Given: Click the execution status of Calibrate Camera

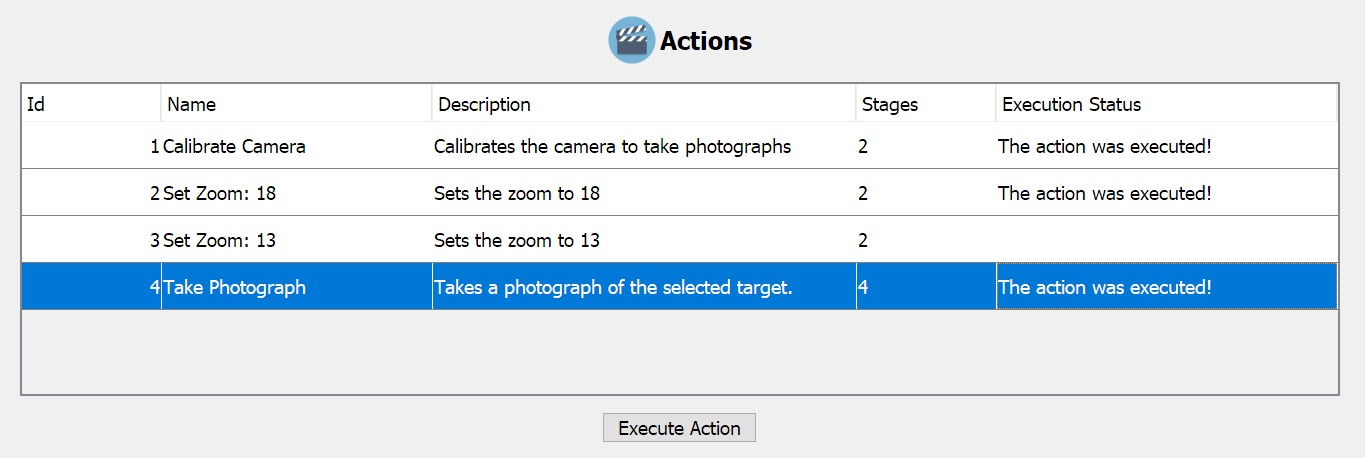Looking at the screenshot, I should 1104,147.
